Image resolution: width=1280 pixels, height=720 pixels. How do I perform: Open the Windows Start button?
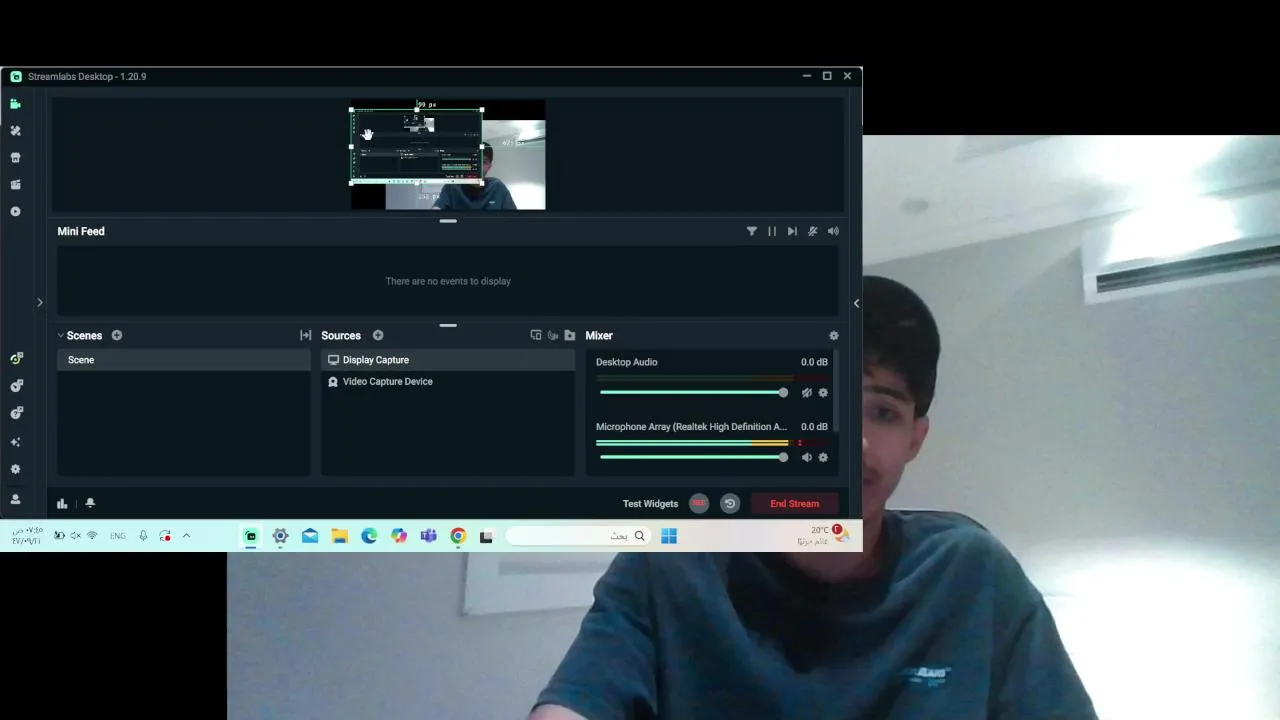pos(669,536)
